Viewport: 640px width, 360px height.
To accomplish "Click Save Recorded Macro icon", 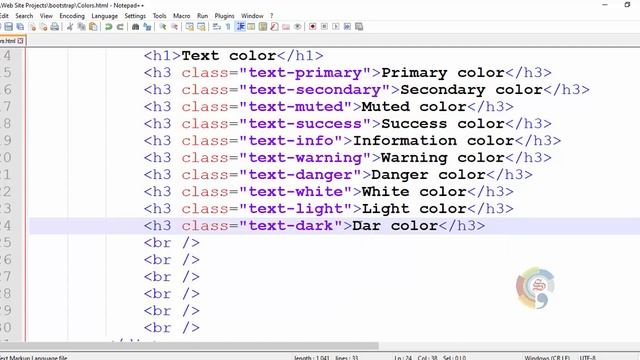I will click(359, 27).
